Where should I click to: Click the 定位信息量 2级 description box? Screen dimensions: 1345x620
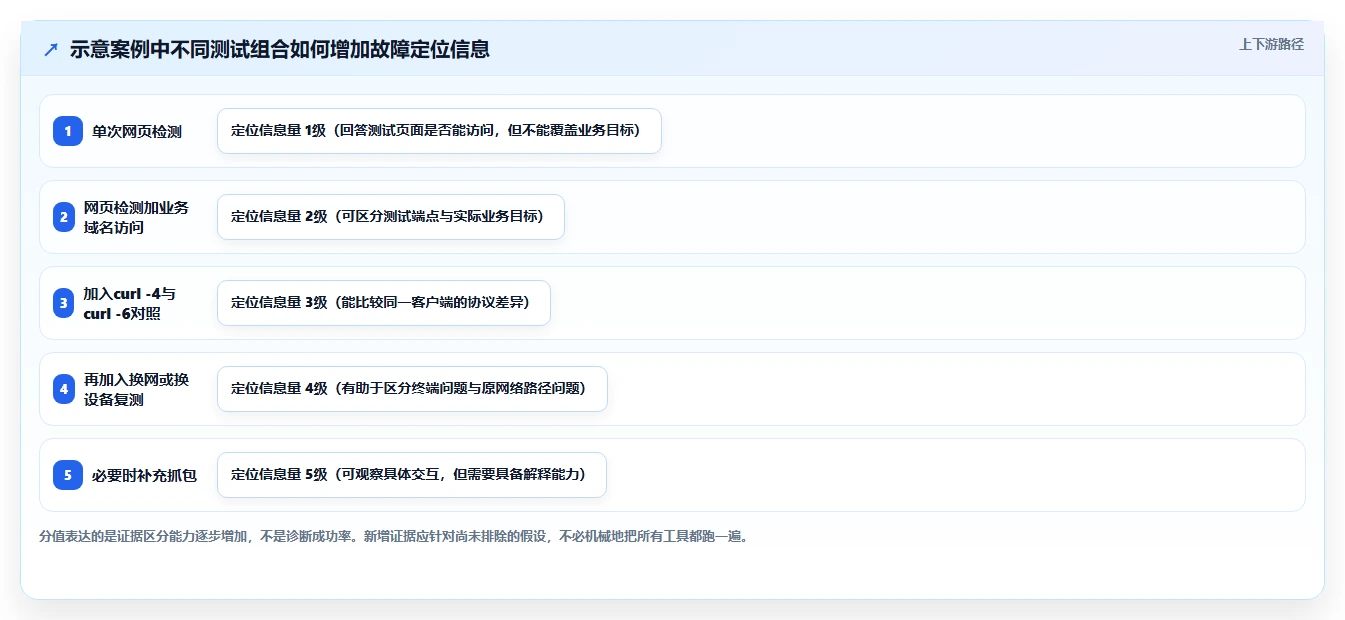[391, 217]
